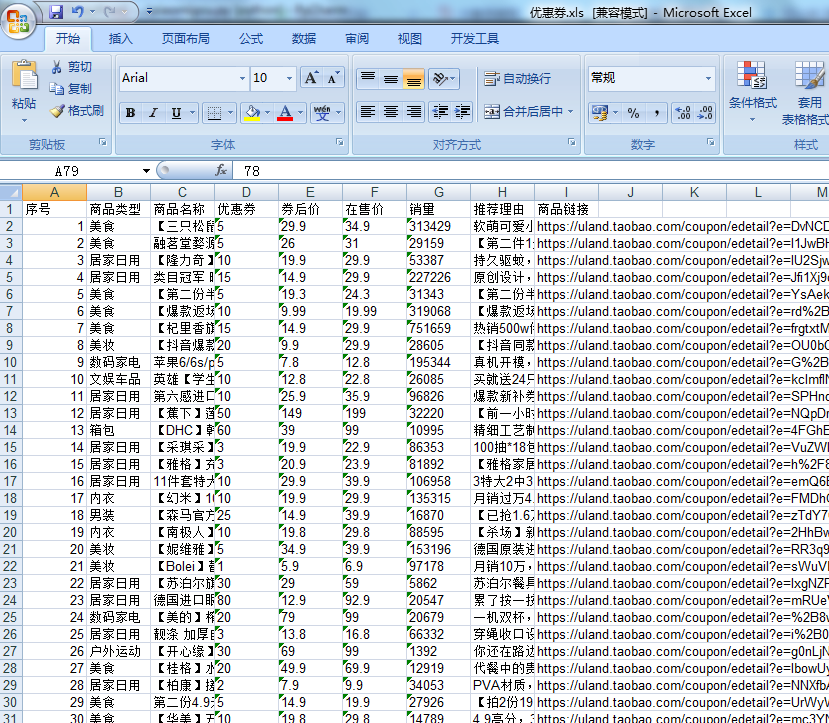Align text left
The image size is (829, 723).
pos(368,112)
